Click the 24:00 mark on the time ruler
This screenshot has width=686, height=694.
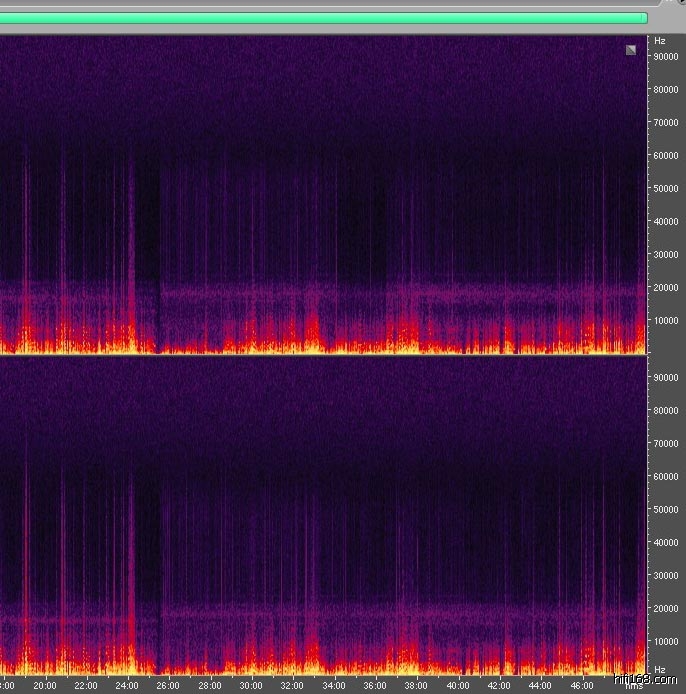click(127, 686)
